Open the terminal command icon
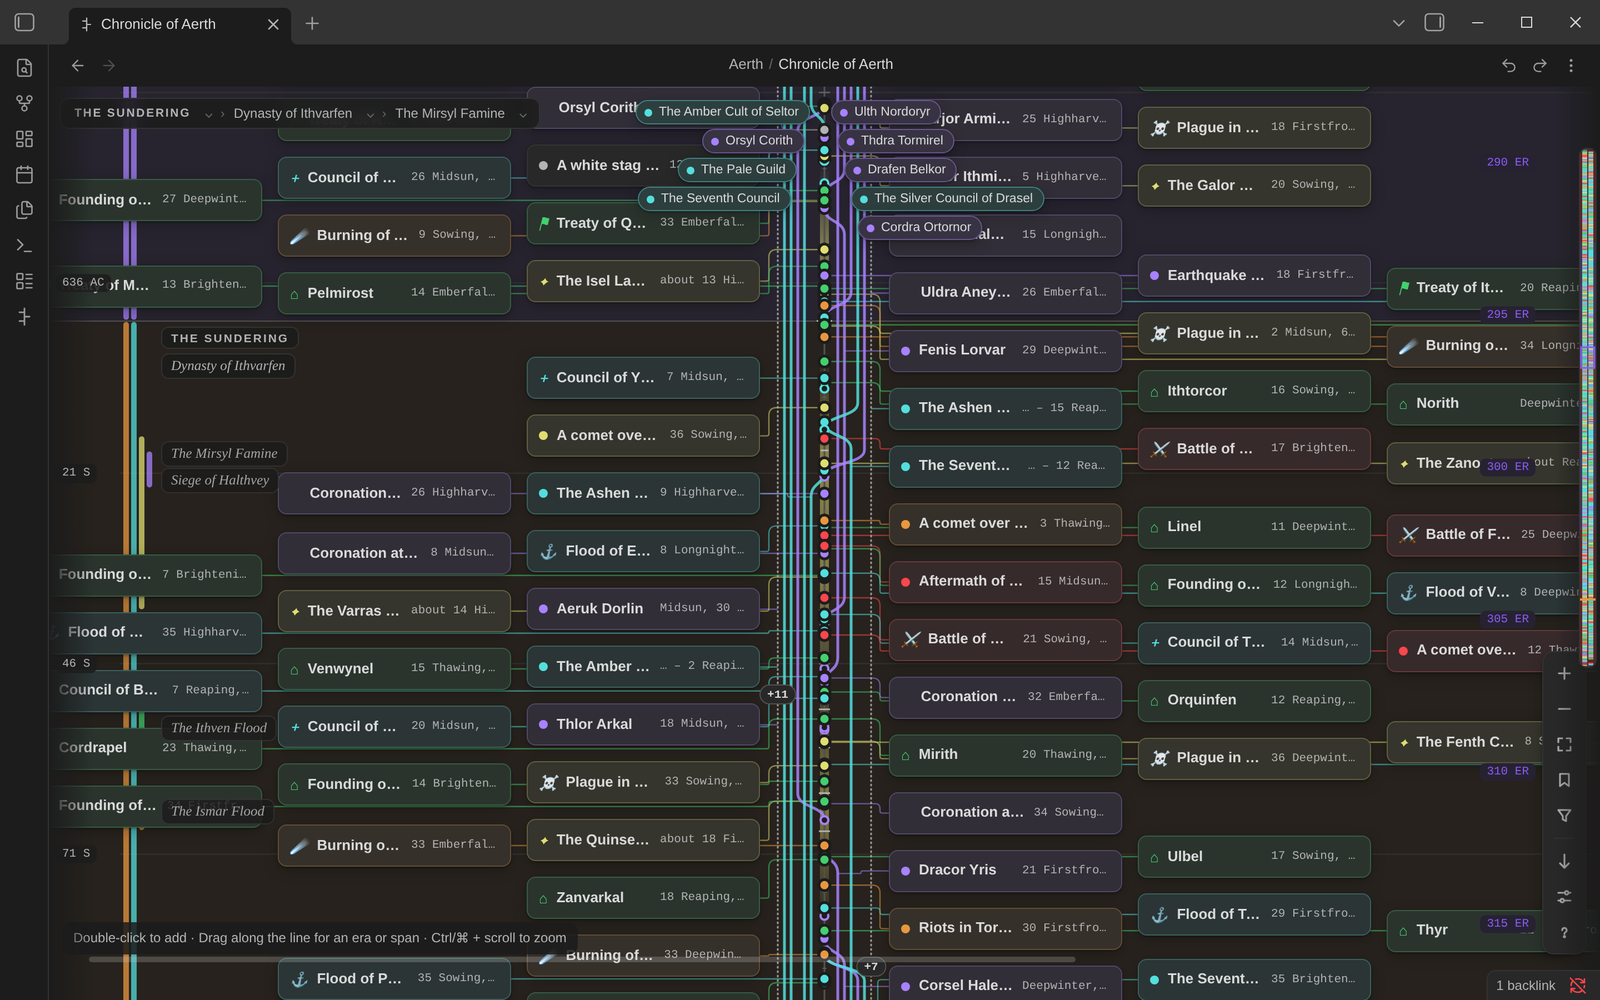Viewport: 1600px width, 1000px height. click(x=25, y=245)
